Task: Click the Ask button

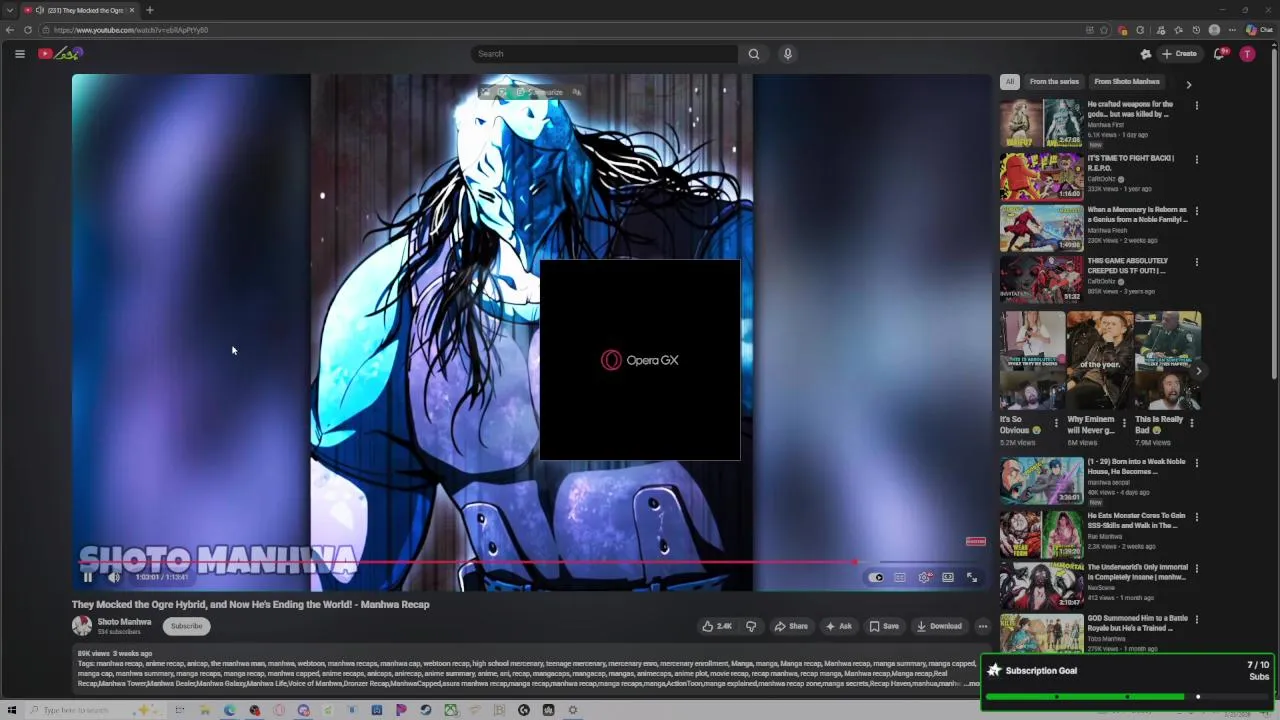Action: click(x=838, y=626)
